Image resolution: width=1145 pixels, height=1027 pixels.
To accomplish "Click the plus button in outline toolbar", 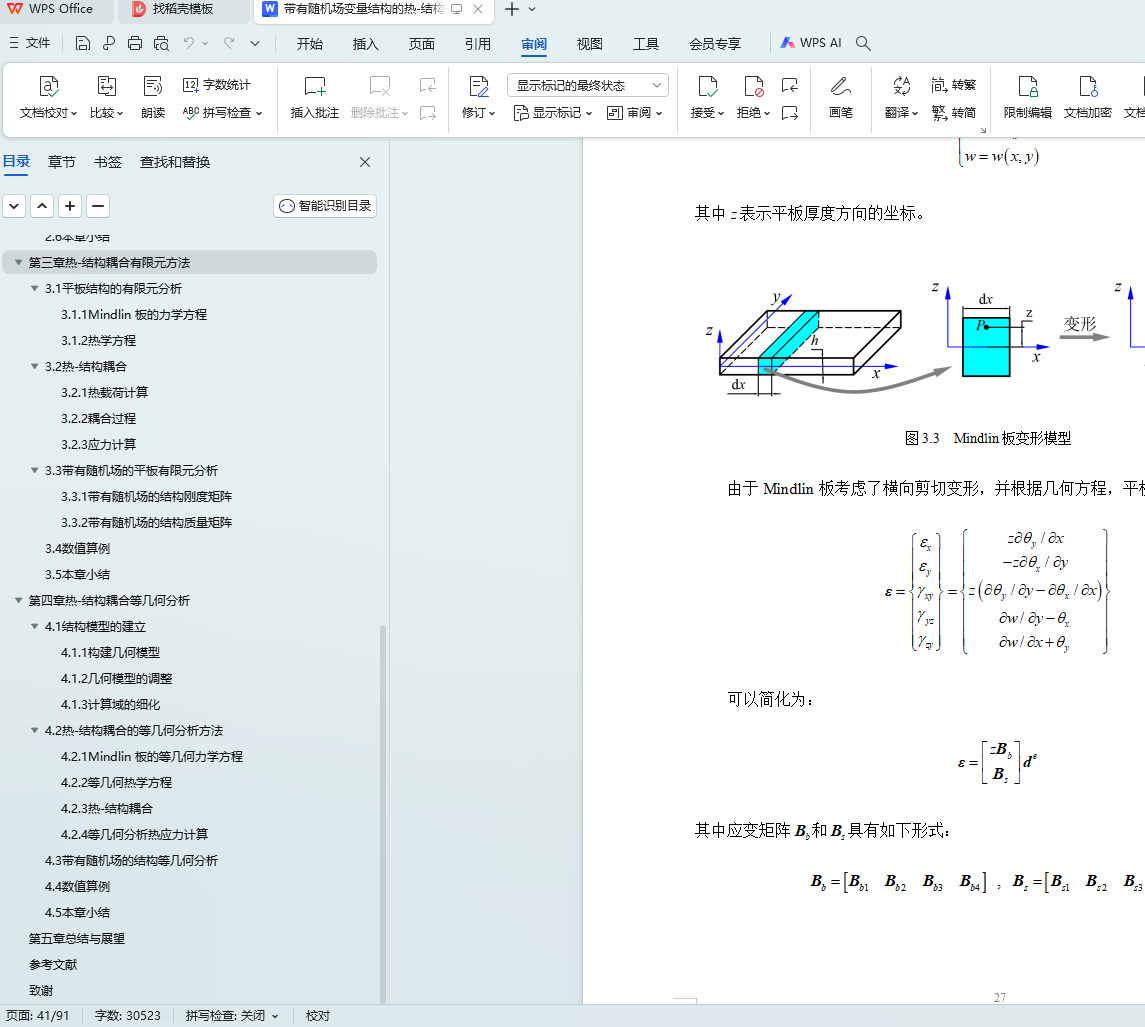I will (x=70, y=206).
